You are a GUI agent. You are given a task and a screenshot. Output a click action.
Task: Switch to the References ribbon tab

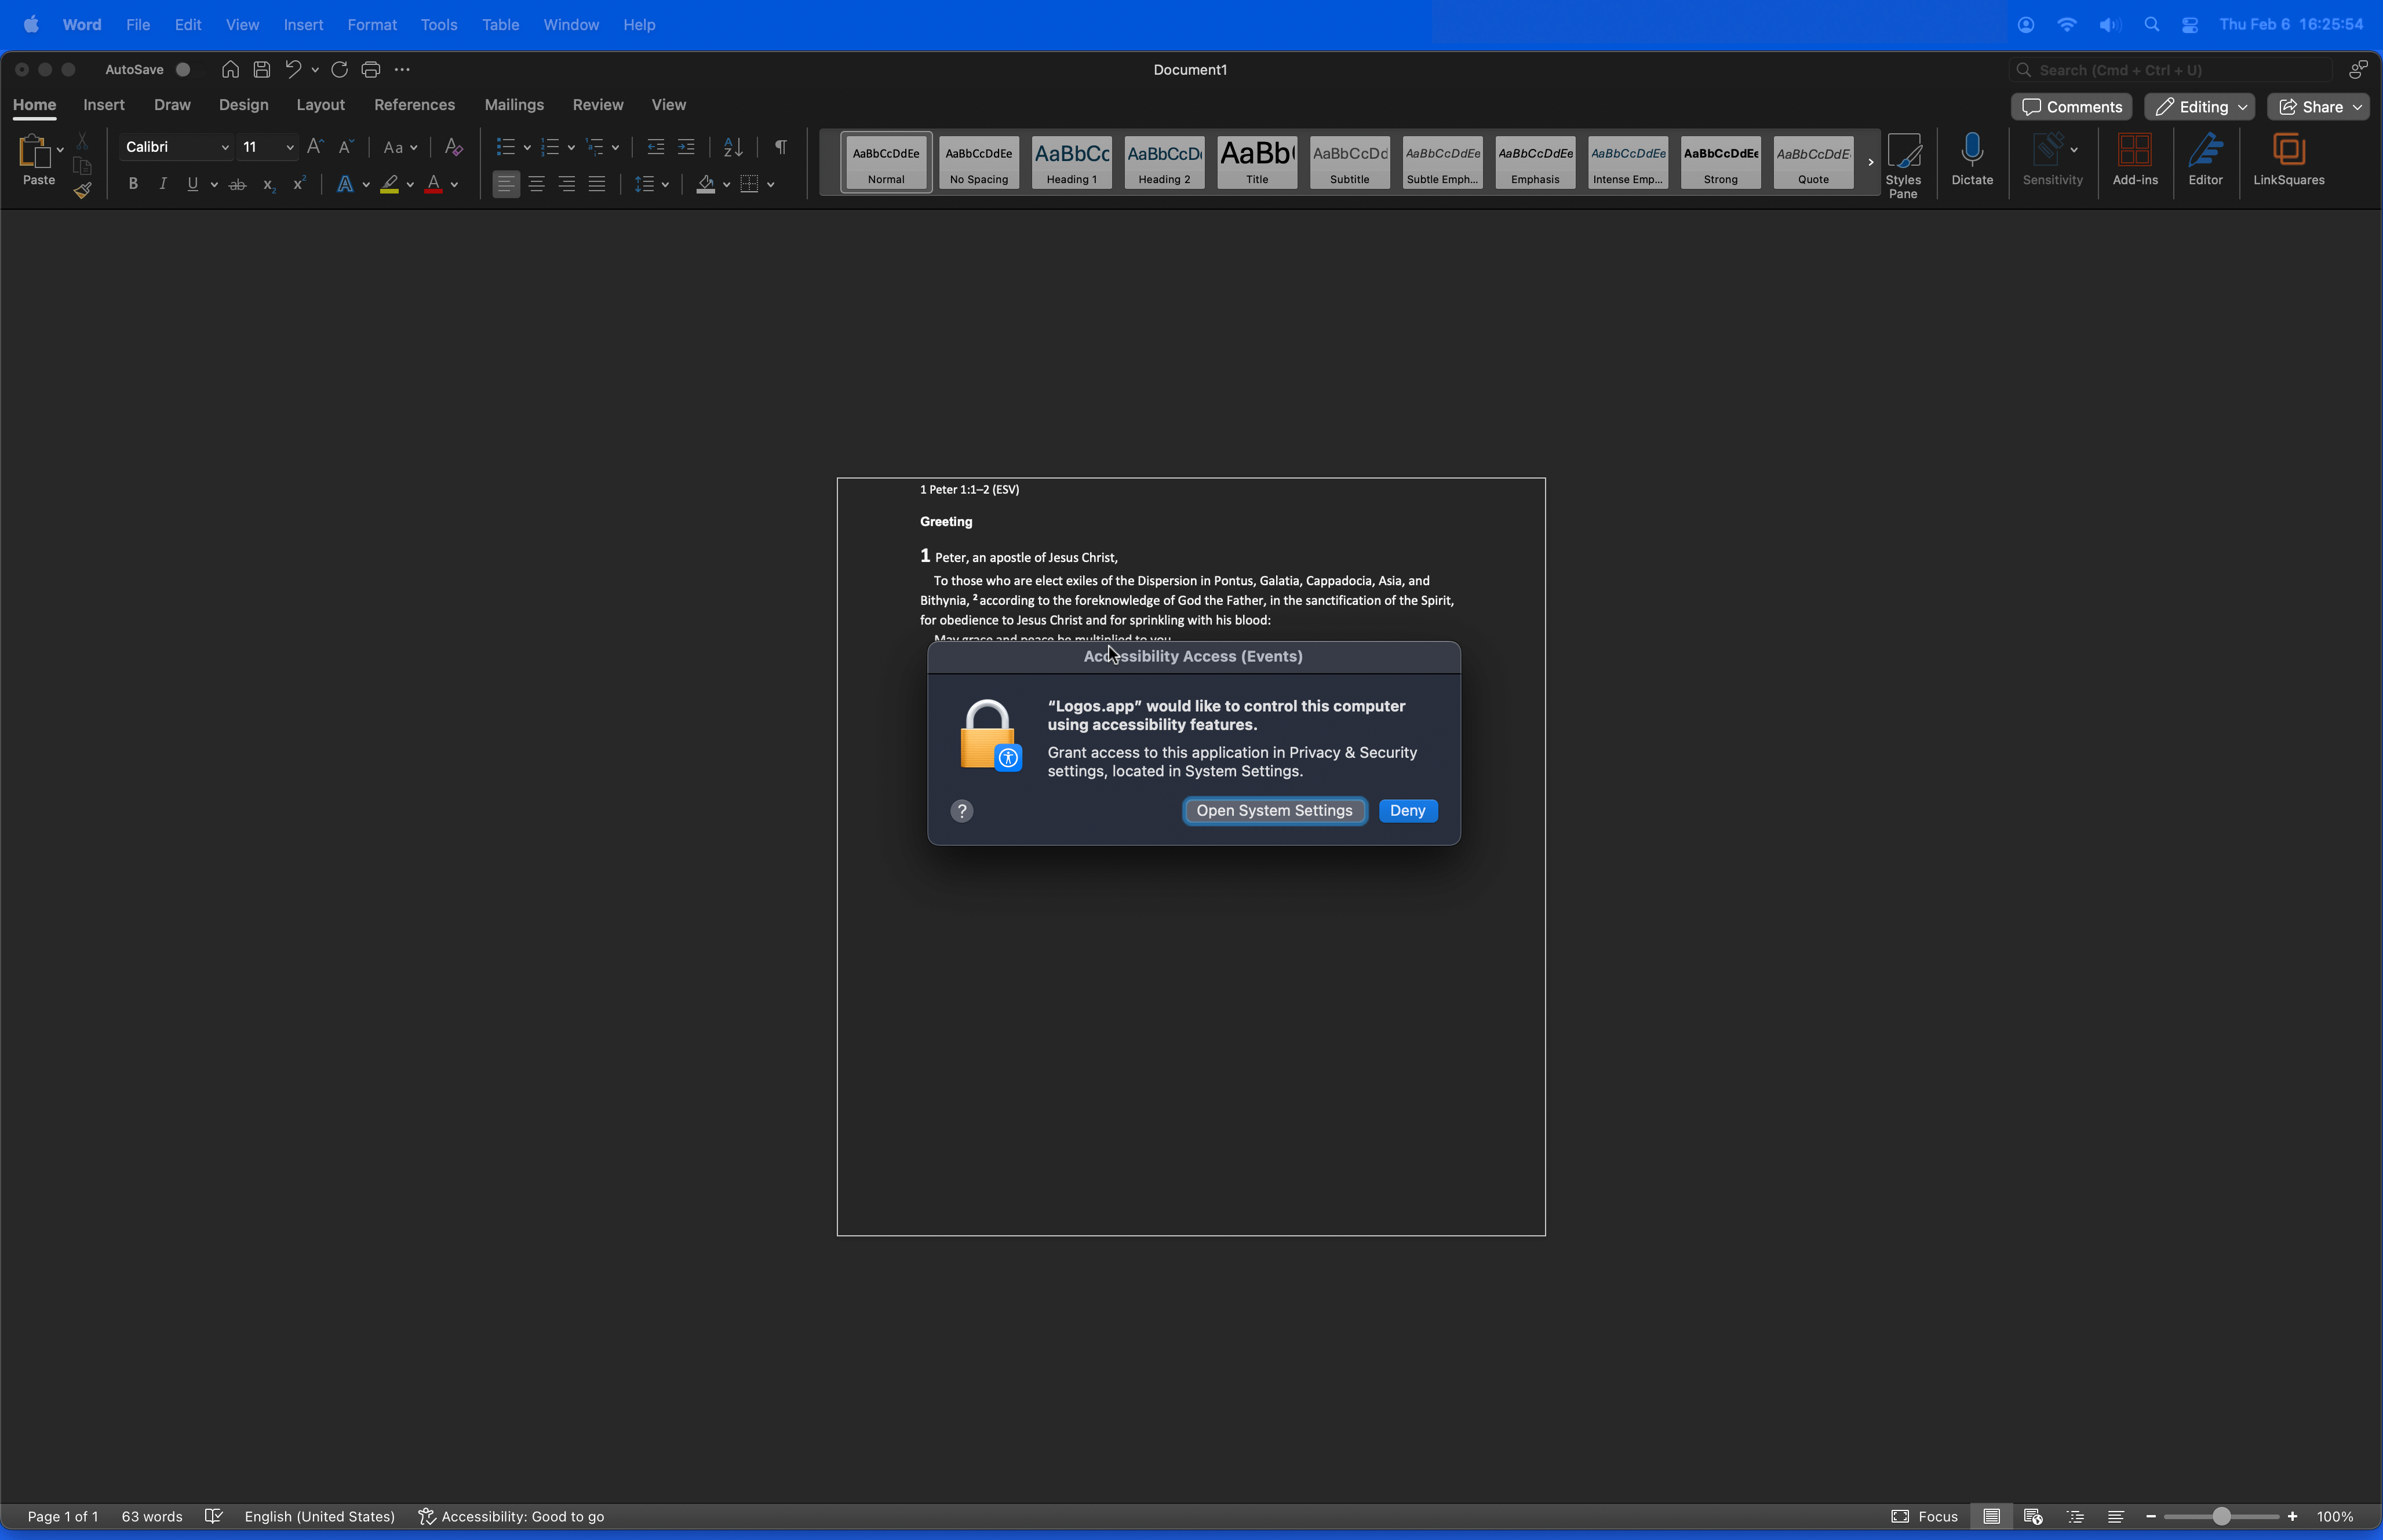414,105
